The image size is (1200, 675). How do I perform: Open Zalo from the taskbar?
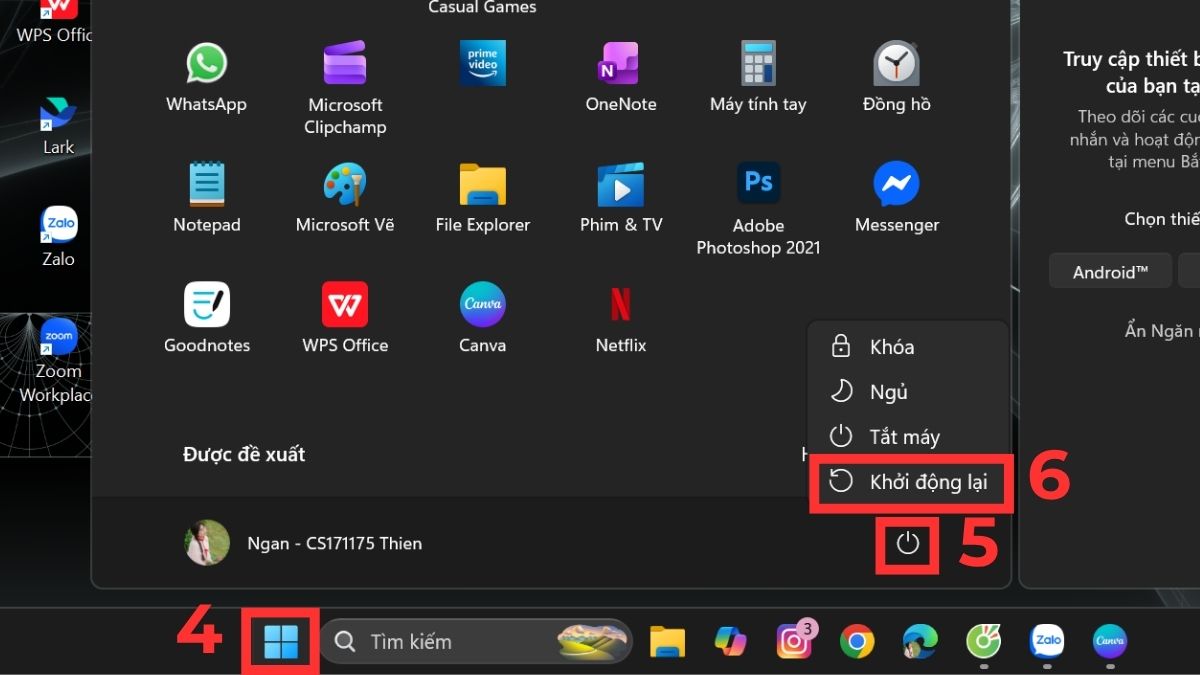coord(1047,641)
